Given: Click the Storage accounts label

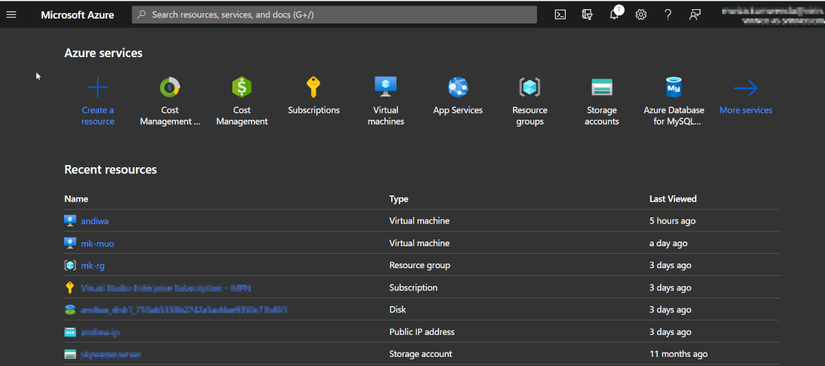Looking at the screenshot, I should click(602, 116).
